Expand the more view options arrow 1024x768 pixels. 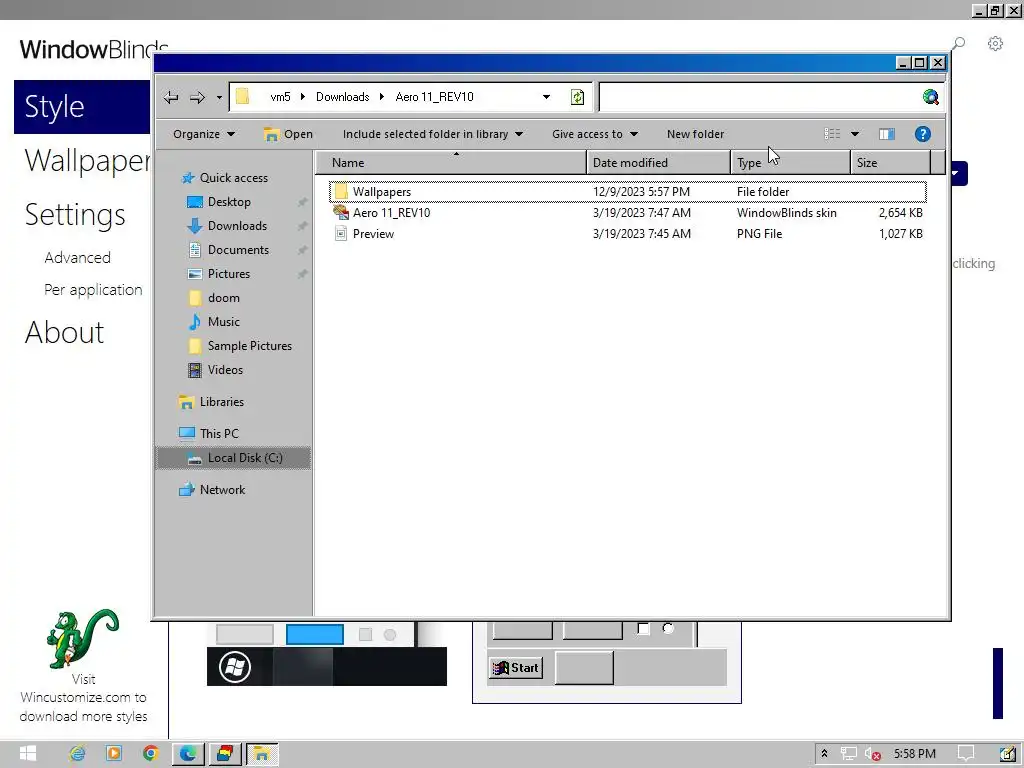tap(855, 134)
